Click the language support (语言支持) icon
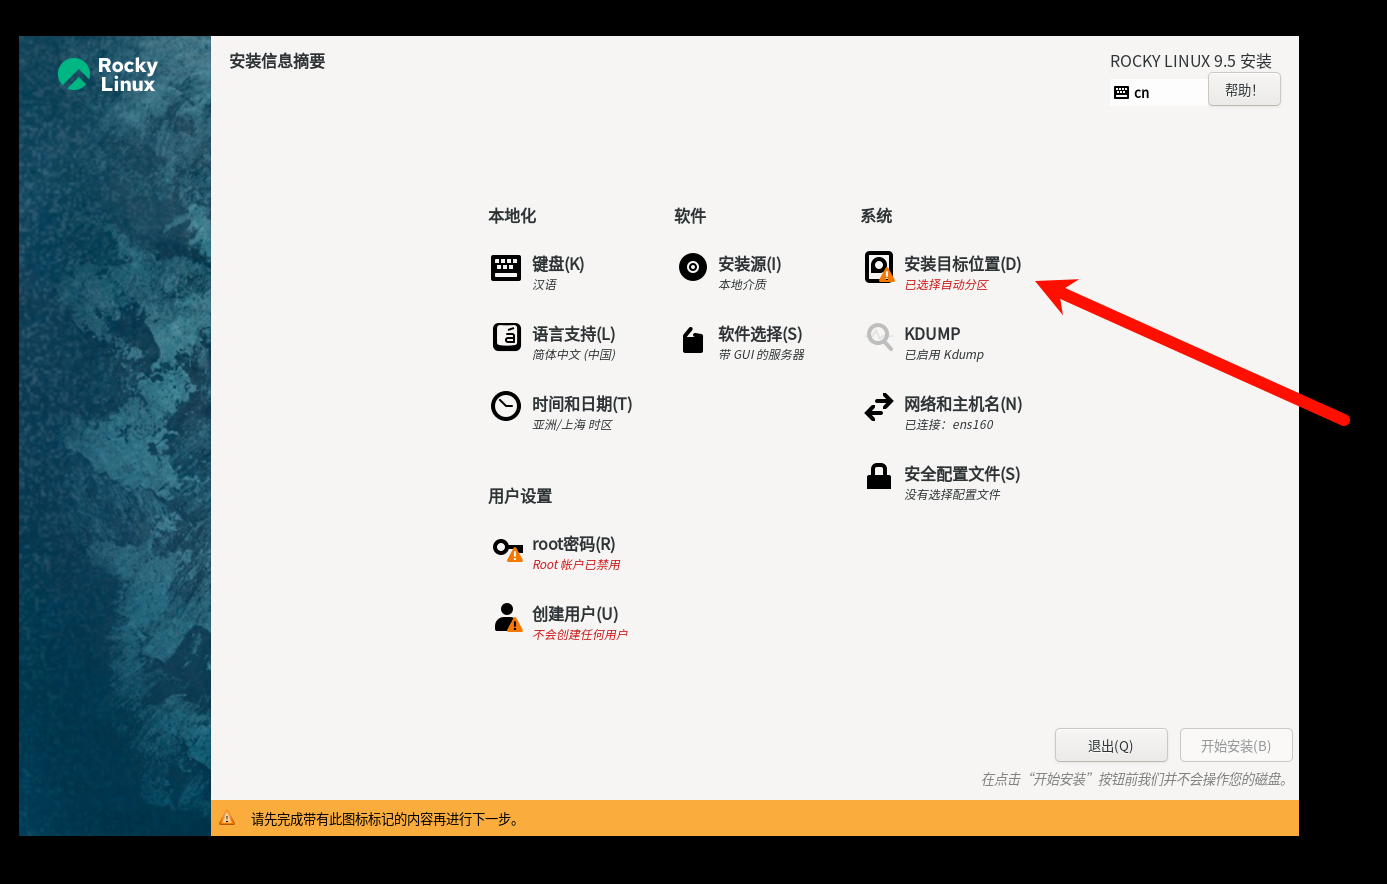The height and width of the screenshot is (884, 1387). coord(506,337)
